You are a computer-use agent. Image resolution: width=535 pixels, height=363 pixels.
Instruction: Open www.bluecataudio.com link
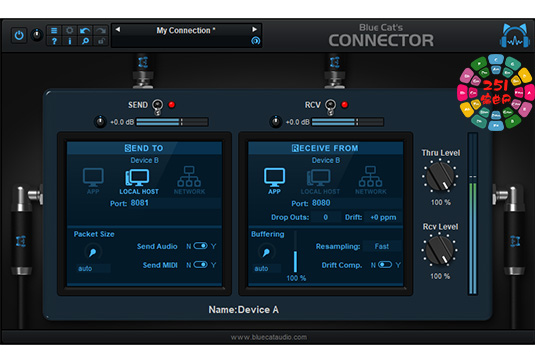269,337
